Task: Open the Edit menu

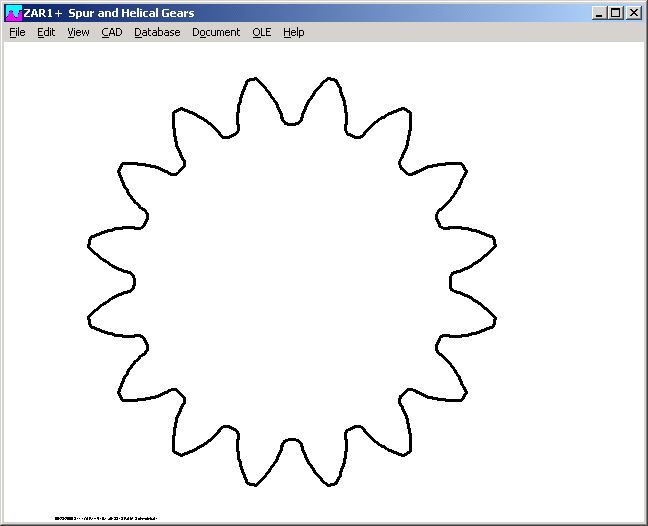Action: (x=46, y=32)
